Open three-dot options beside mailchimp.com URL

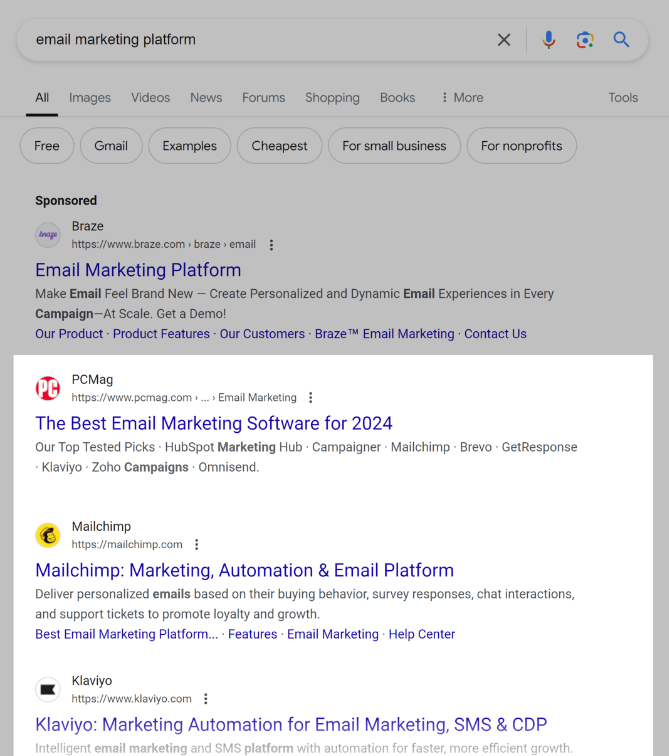[x=197, y=545]
